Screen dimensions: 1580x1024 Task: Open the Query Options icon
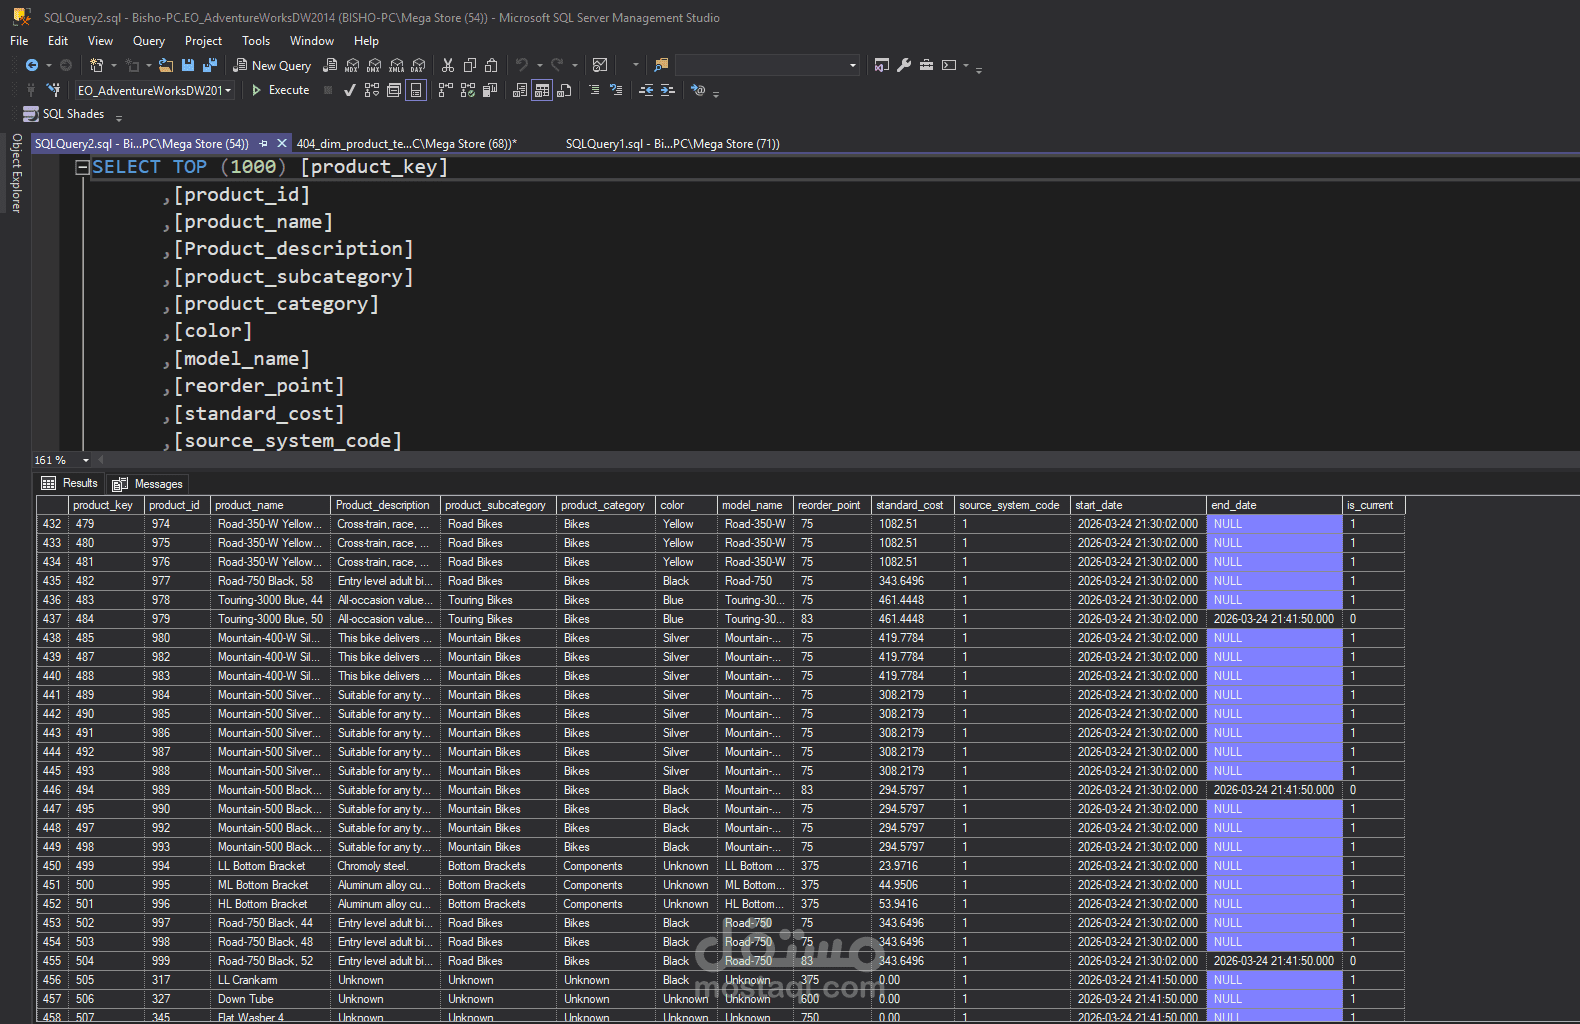[x=394, y=90]
